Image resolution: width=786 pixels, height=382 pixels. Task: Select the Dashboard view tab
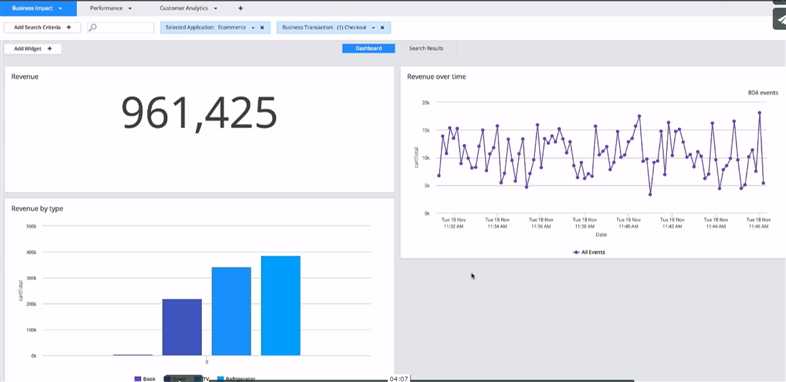tap(368, 49)
